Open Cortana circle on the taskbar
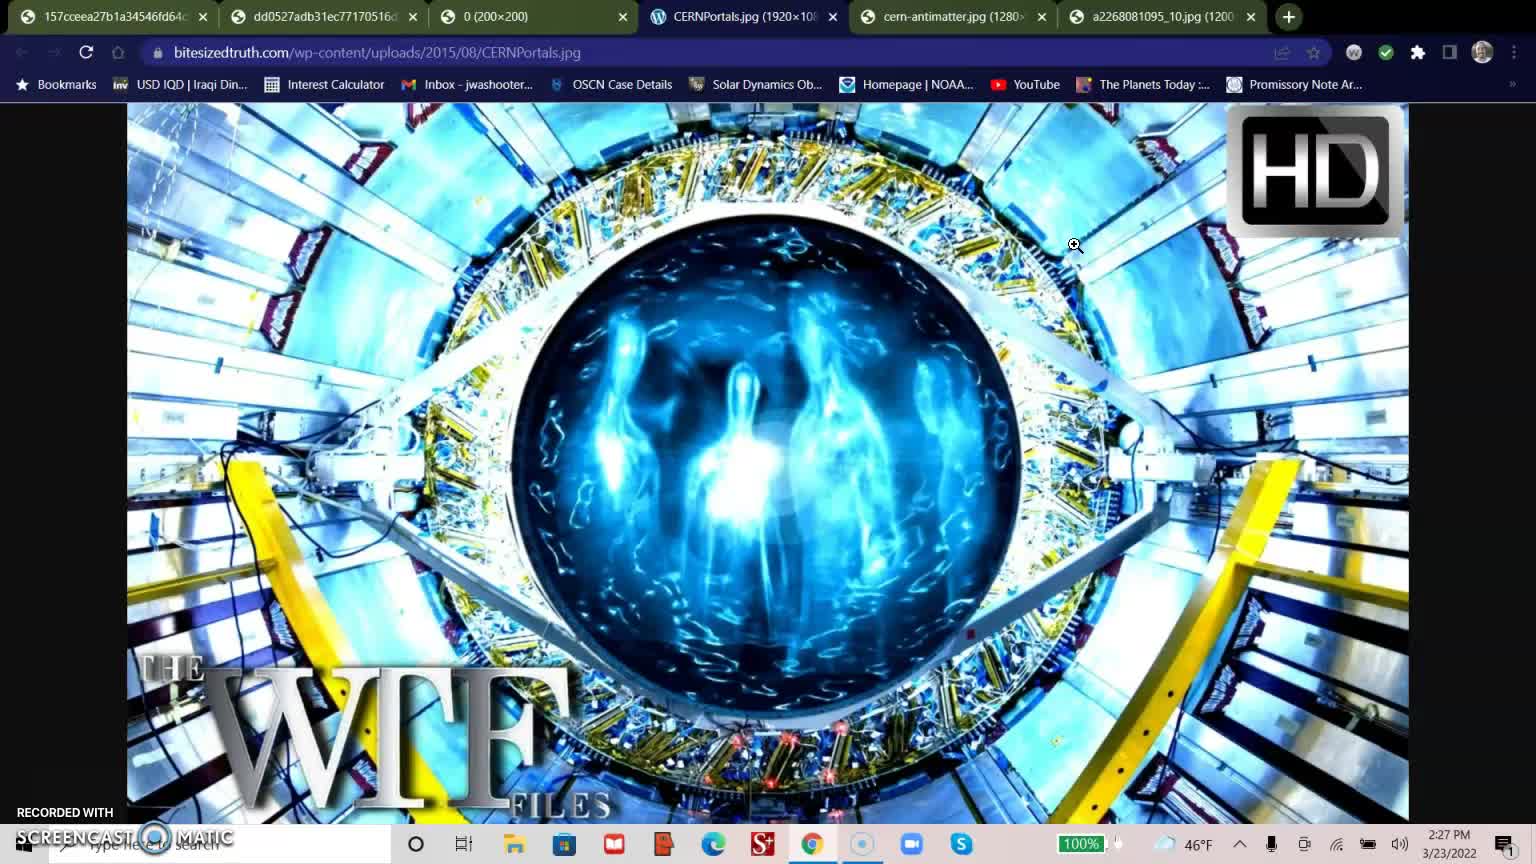The height and width of the screenshot is (864, 1536). (x=416, y=844)
